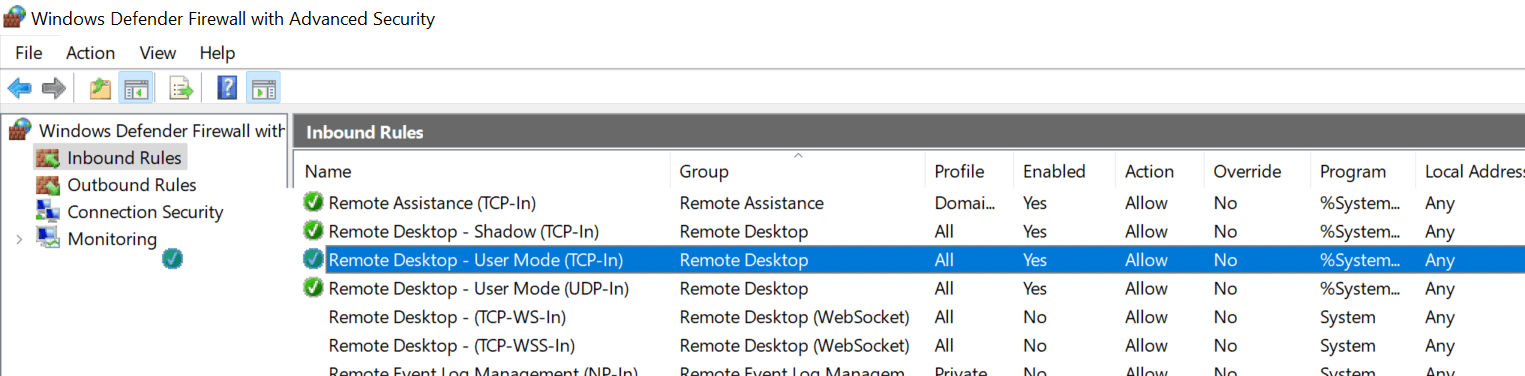Open Help via the question mark icon

pyautogui.click(x=227, y=88)
